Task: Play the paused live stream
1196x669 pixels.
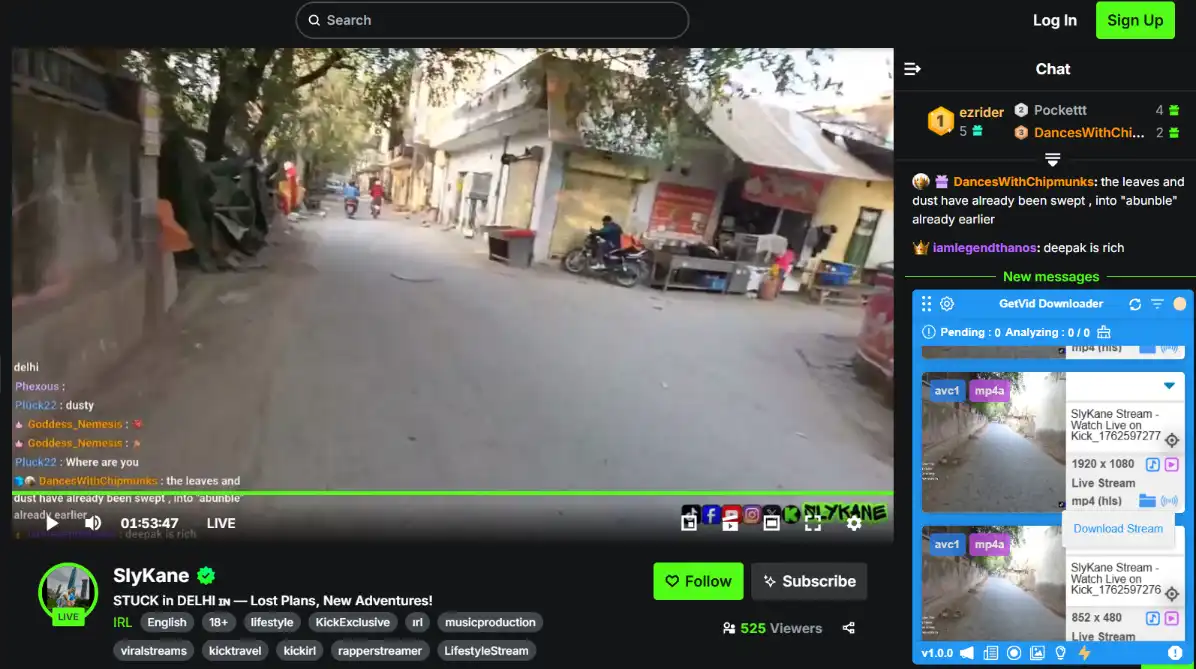Action: 51,522
